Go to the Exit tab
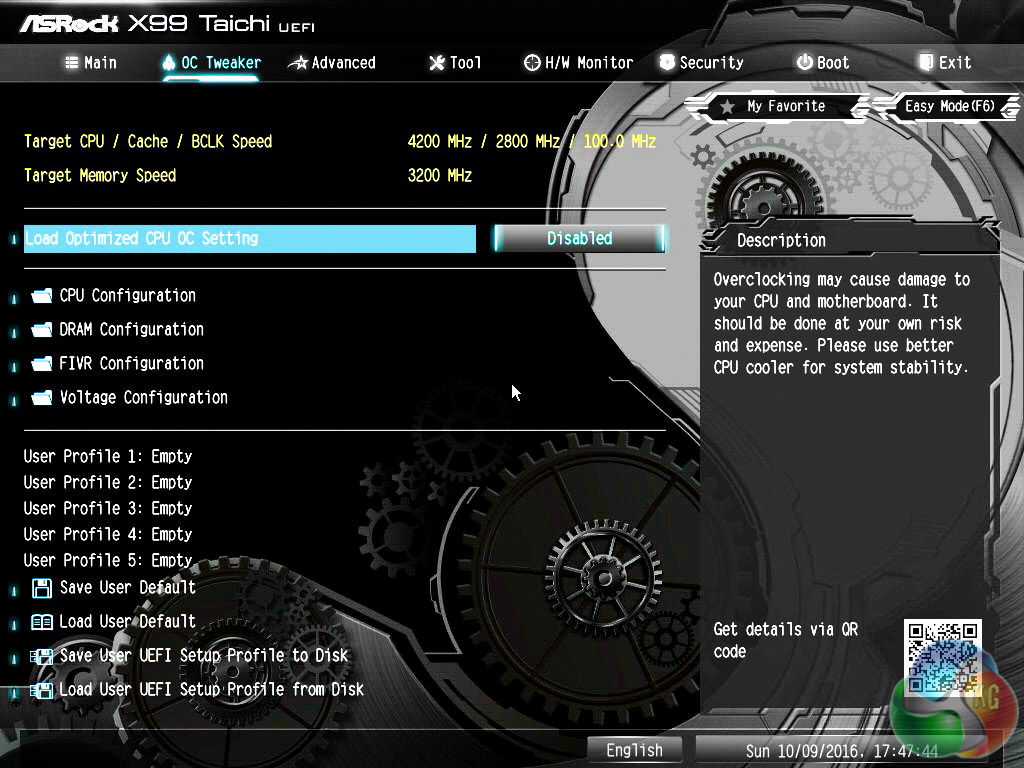This screenshot has height=768, width=1024. coord(945,63)
